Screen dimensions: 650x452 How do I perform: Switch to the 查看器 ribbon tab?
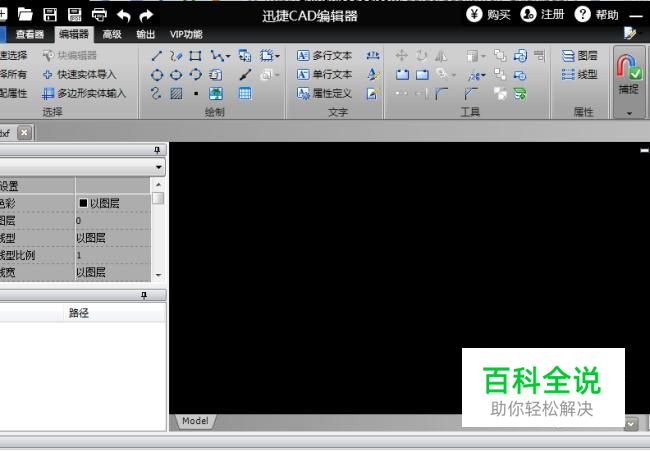[29, 34]
